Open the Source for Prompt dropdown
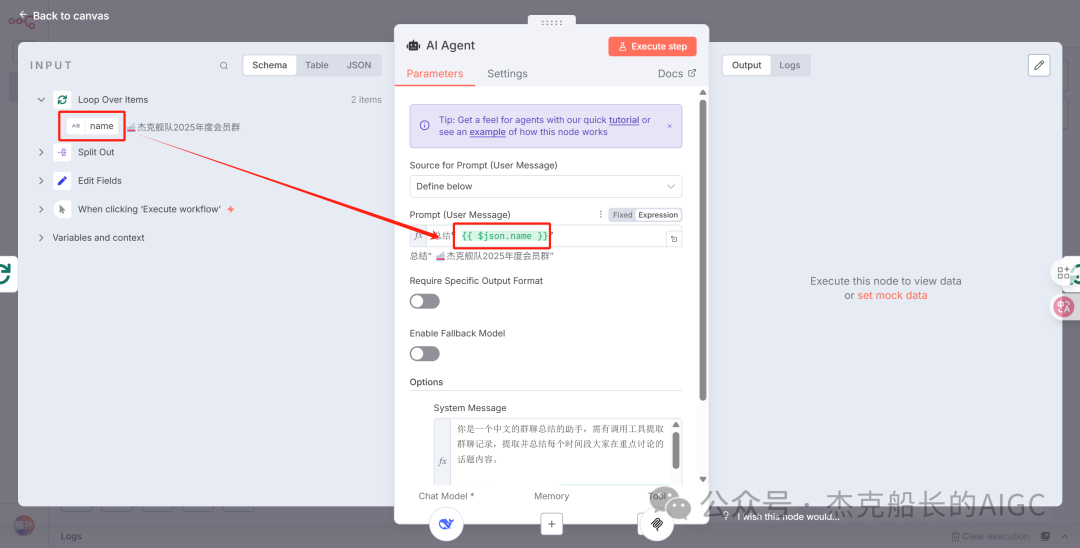 point(546,187)
